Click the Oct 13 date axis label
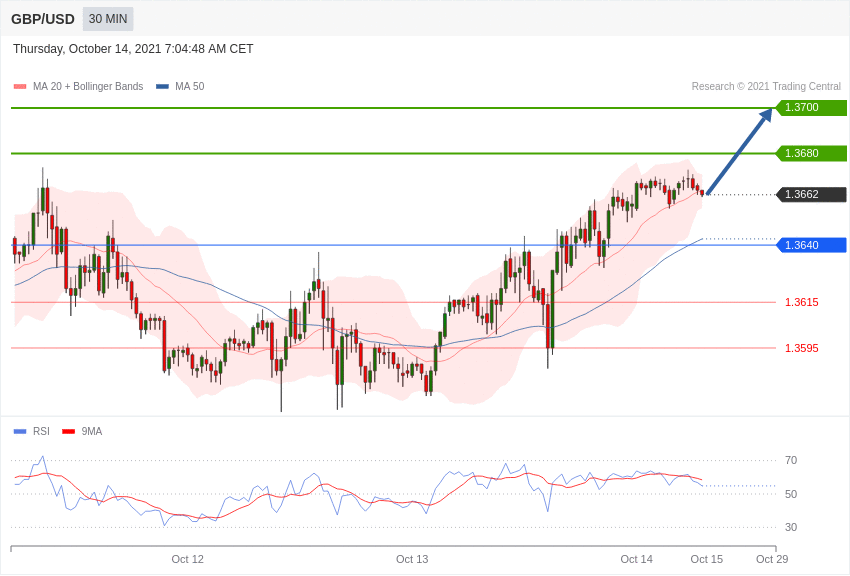 412,559
